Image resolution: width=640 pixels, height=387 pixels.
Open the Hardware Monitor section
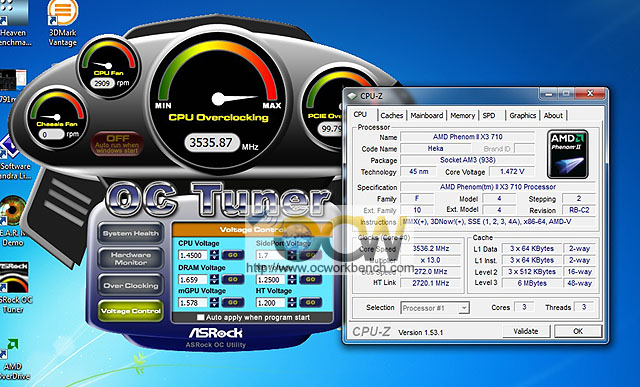tap(131, 258)
